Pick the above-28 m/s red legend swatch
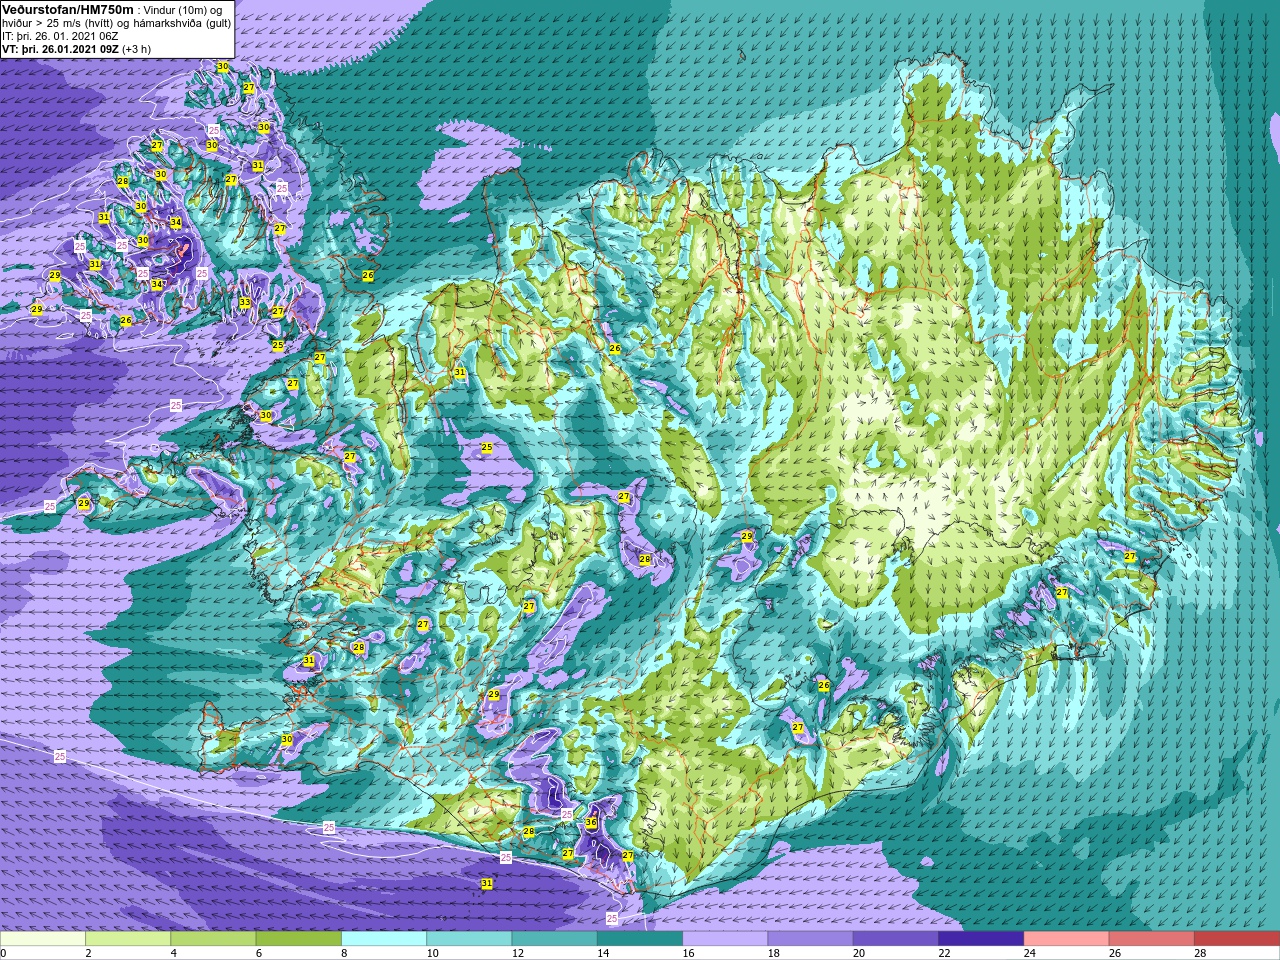 pos(1236,939)
